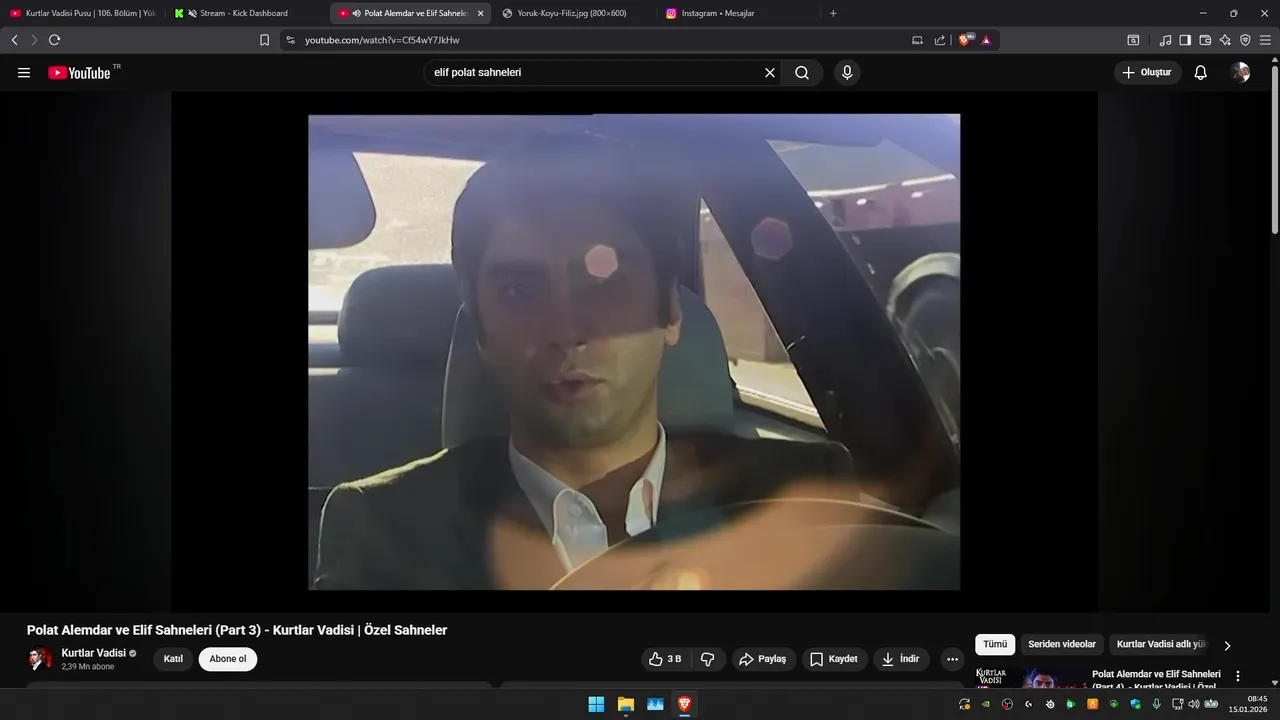Open Brave browser taskbar icon
This screenshot has width=1280, height=720.
685,705
